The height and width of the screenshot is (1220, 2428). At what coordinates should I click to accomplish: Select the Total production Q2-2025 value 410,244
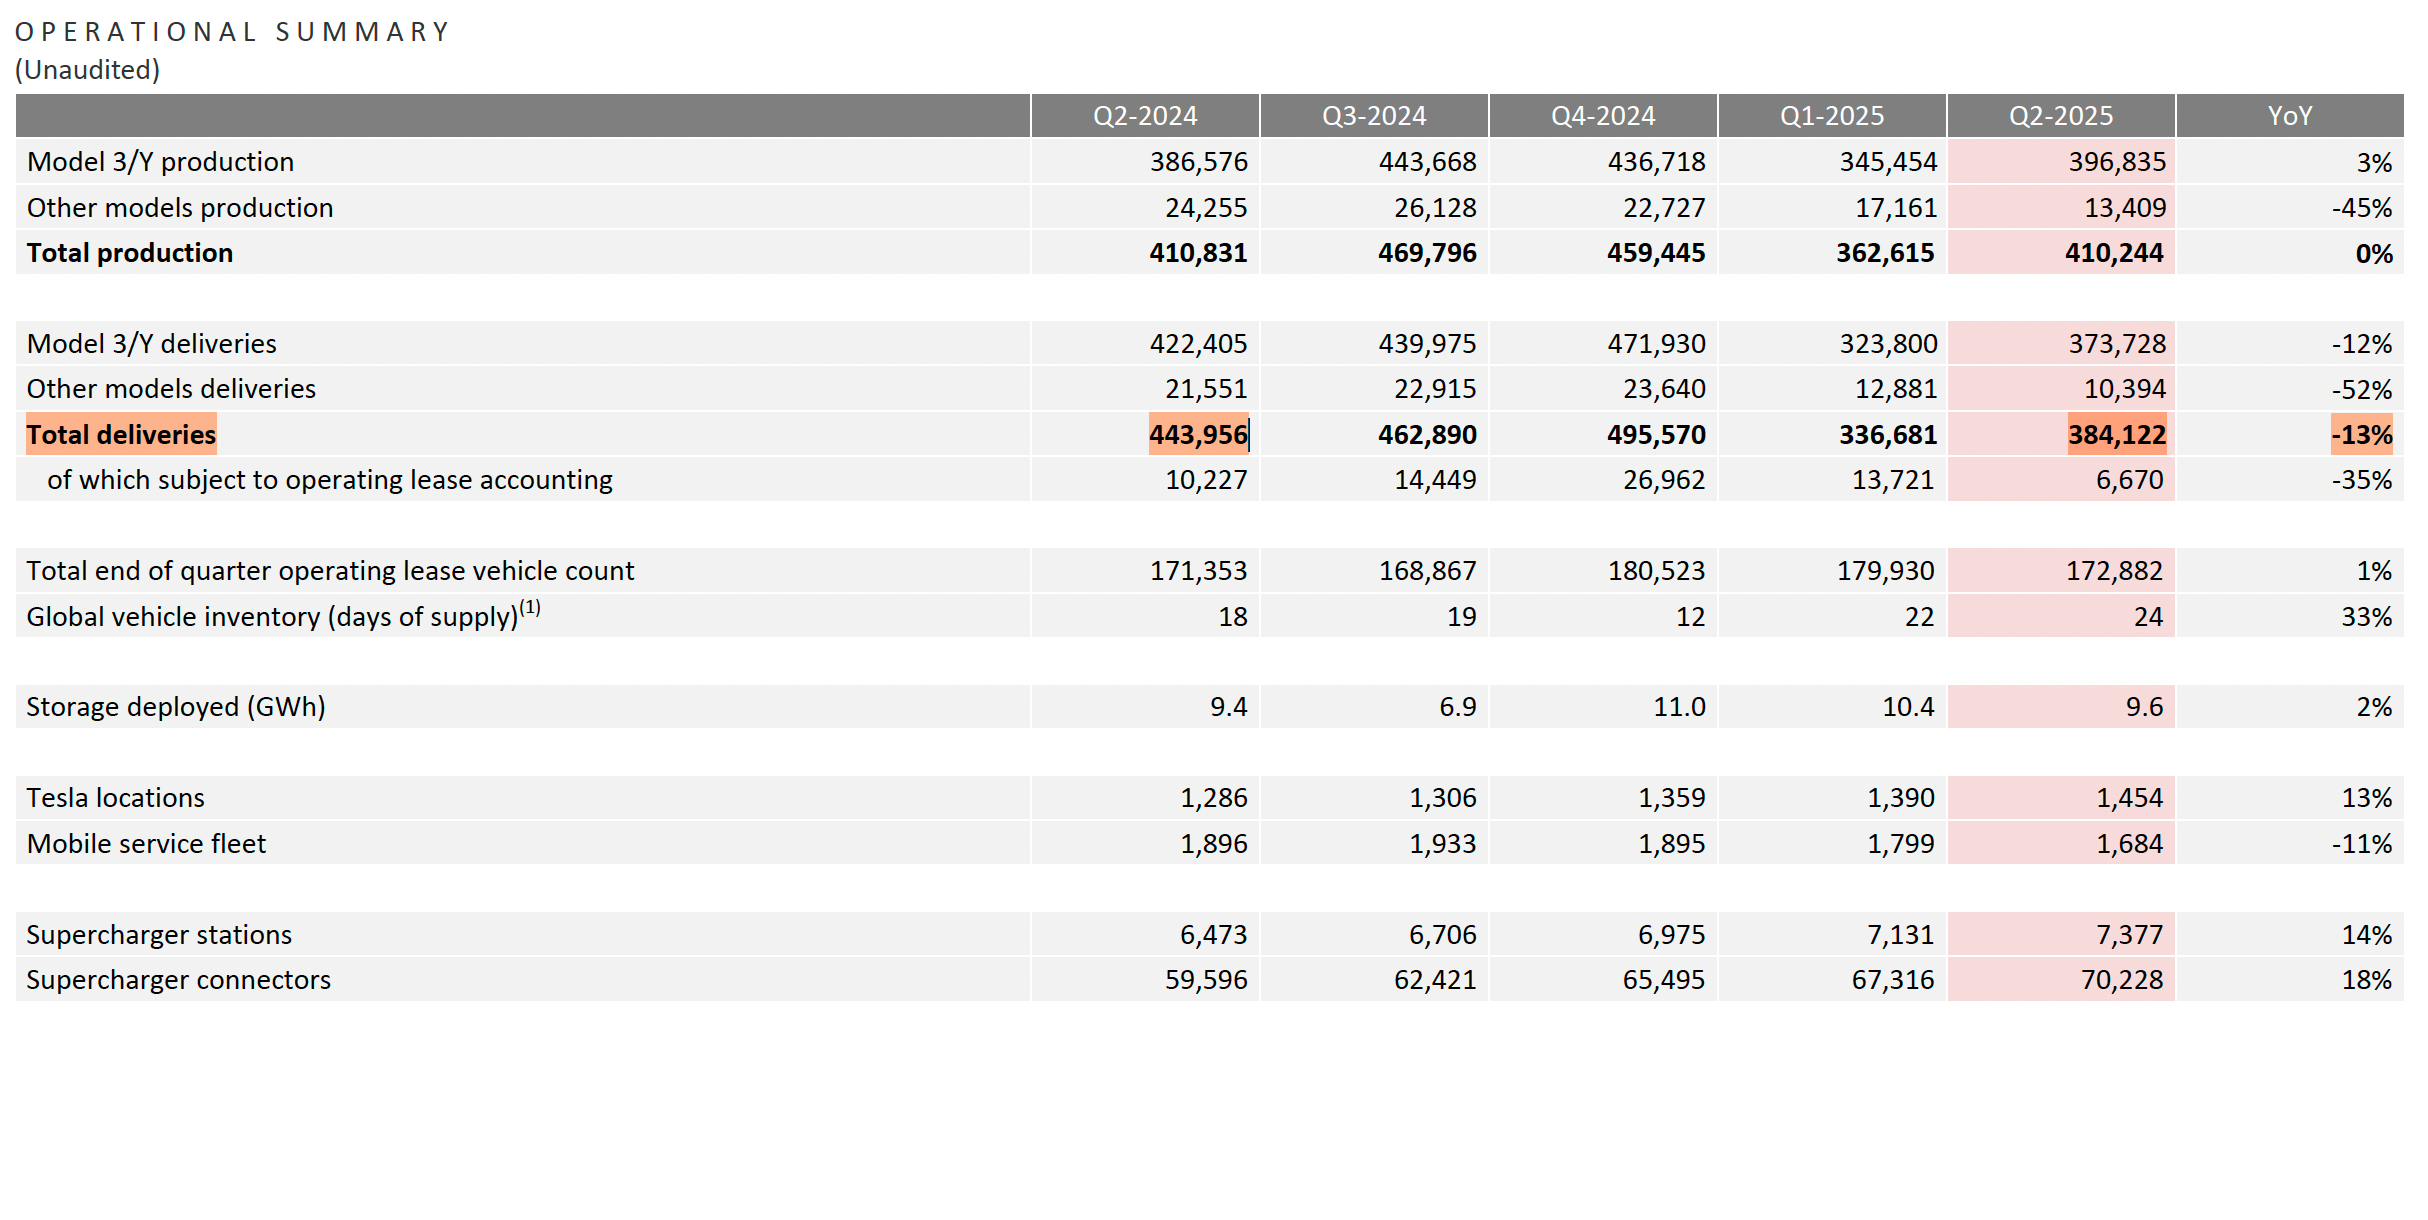[2113, 253]
